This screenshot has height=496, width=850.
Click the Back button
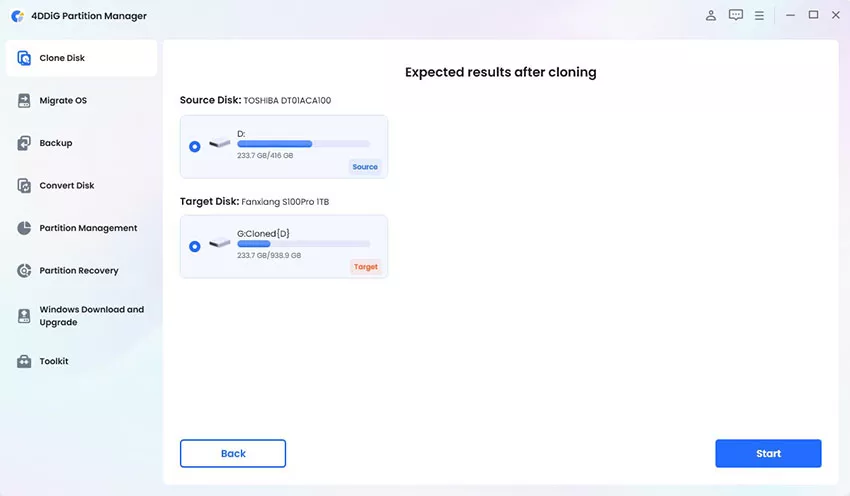pyautogui.click(x=233, y=453)
